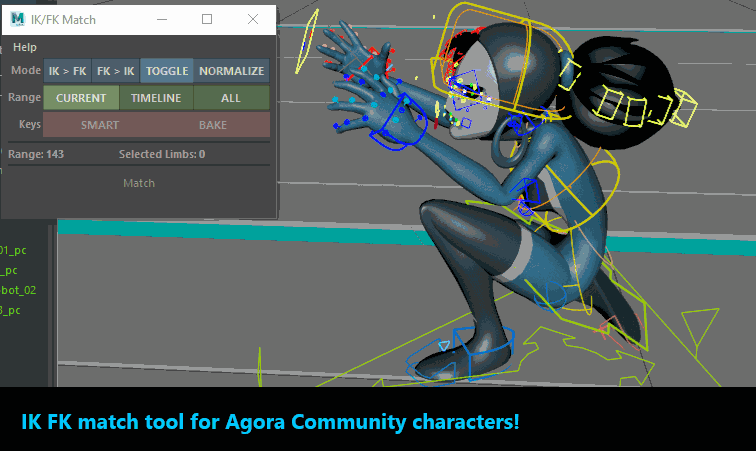Enable TOGGLE mode
This screenshot has width=756, height=451.
pyautogui.click(x=166, y=71)
